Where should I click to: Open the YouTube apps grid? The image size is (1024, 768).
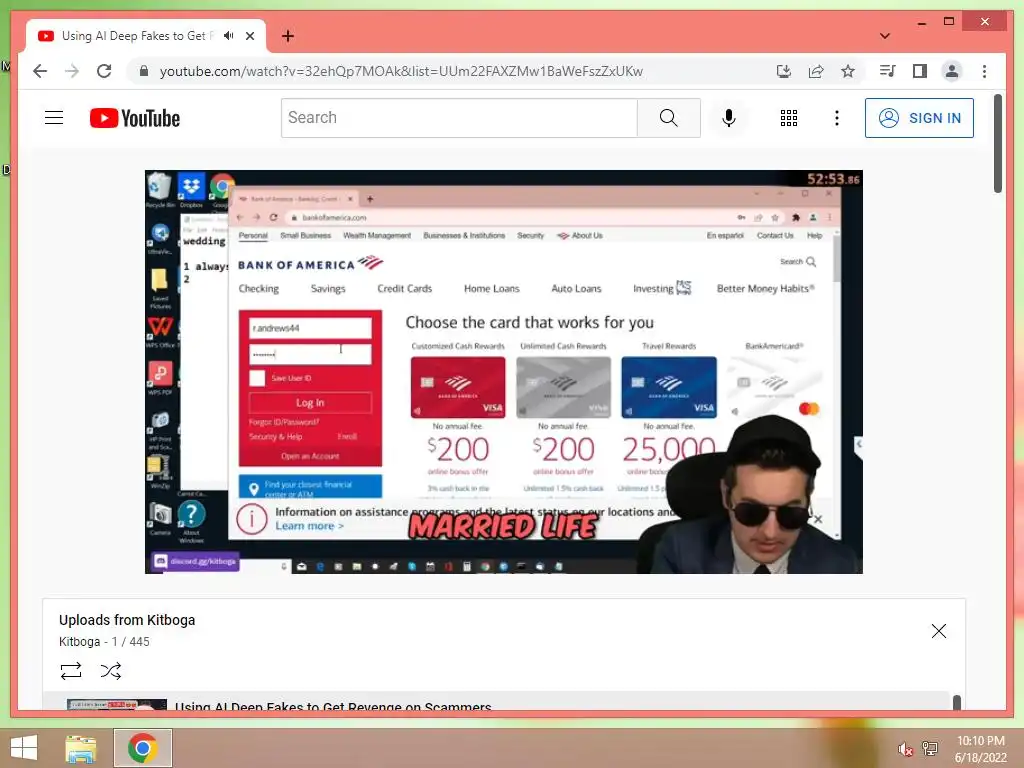(789, 118)
